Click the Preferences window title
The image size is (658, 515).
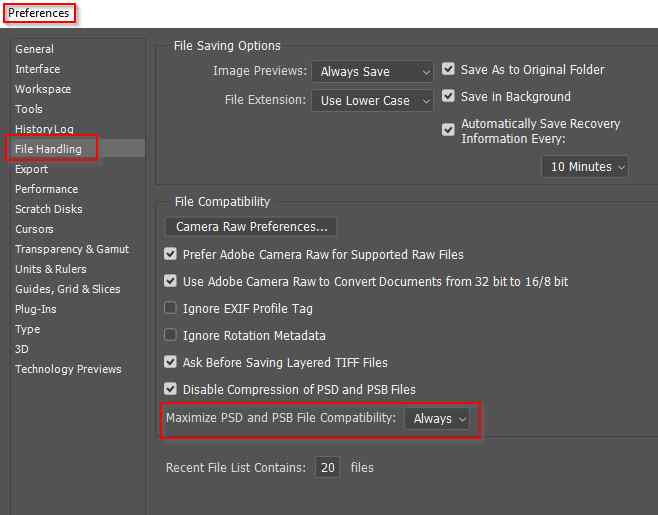[39, 13]
